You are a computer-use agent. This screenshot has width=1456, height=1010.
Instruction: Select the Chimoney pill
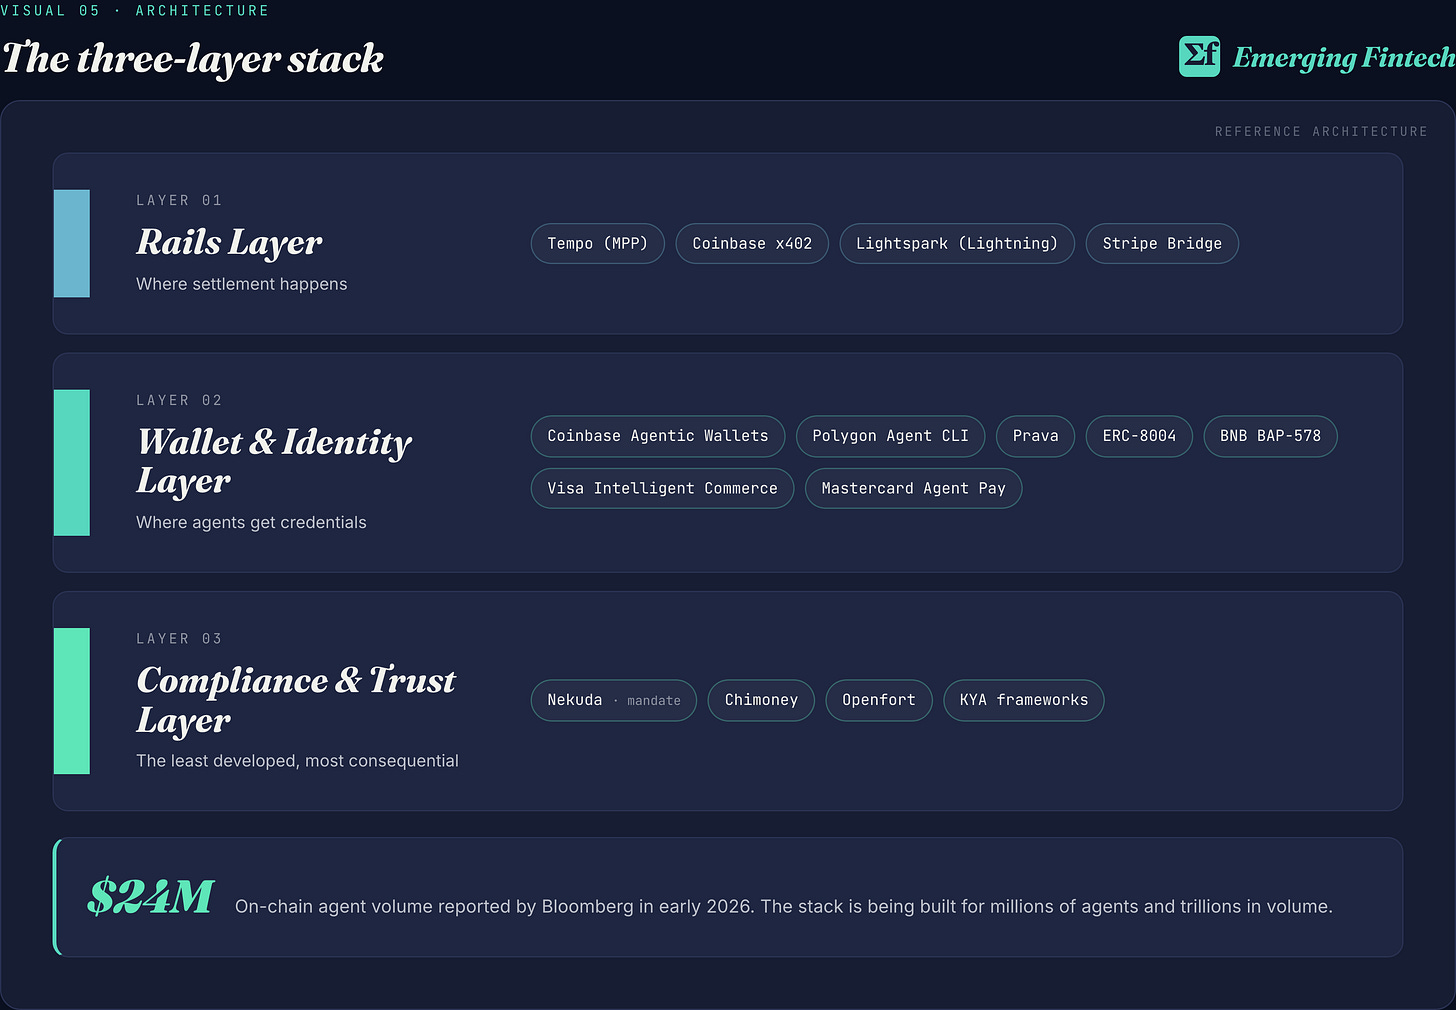point(761,700)
